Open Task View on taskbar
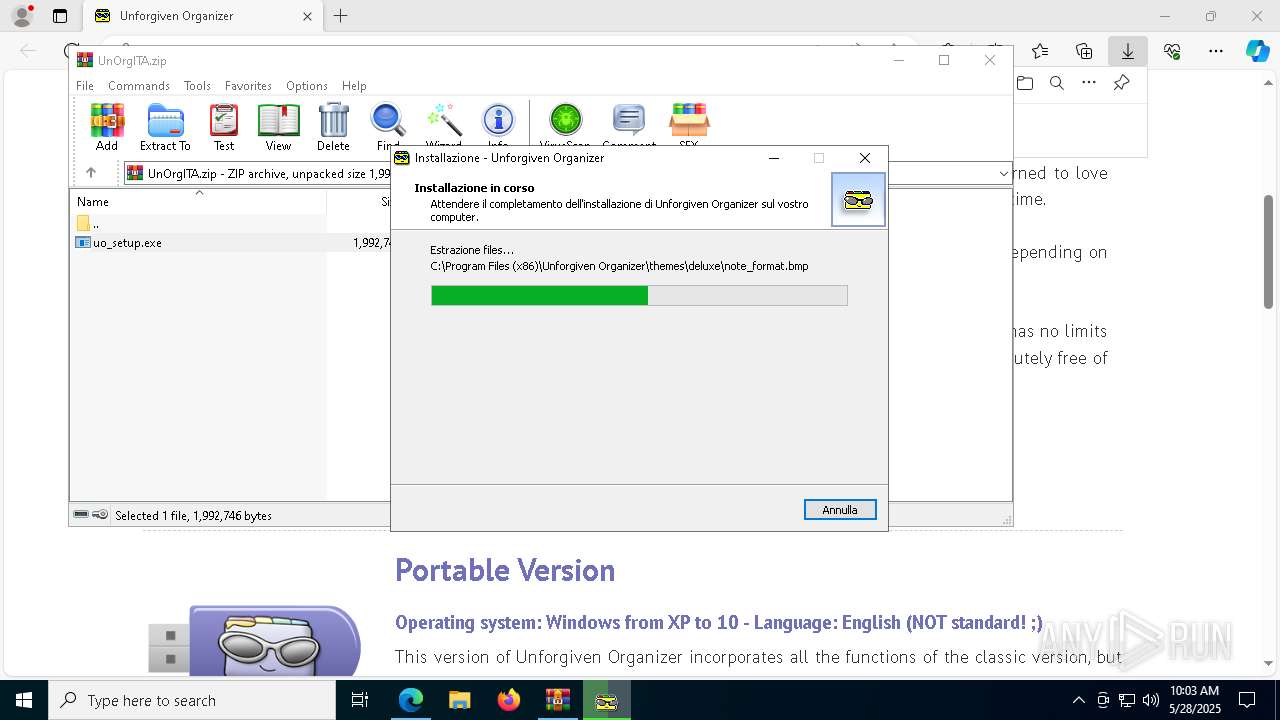 360,700
